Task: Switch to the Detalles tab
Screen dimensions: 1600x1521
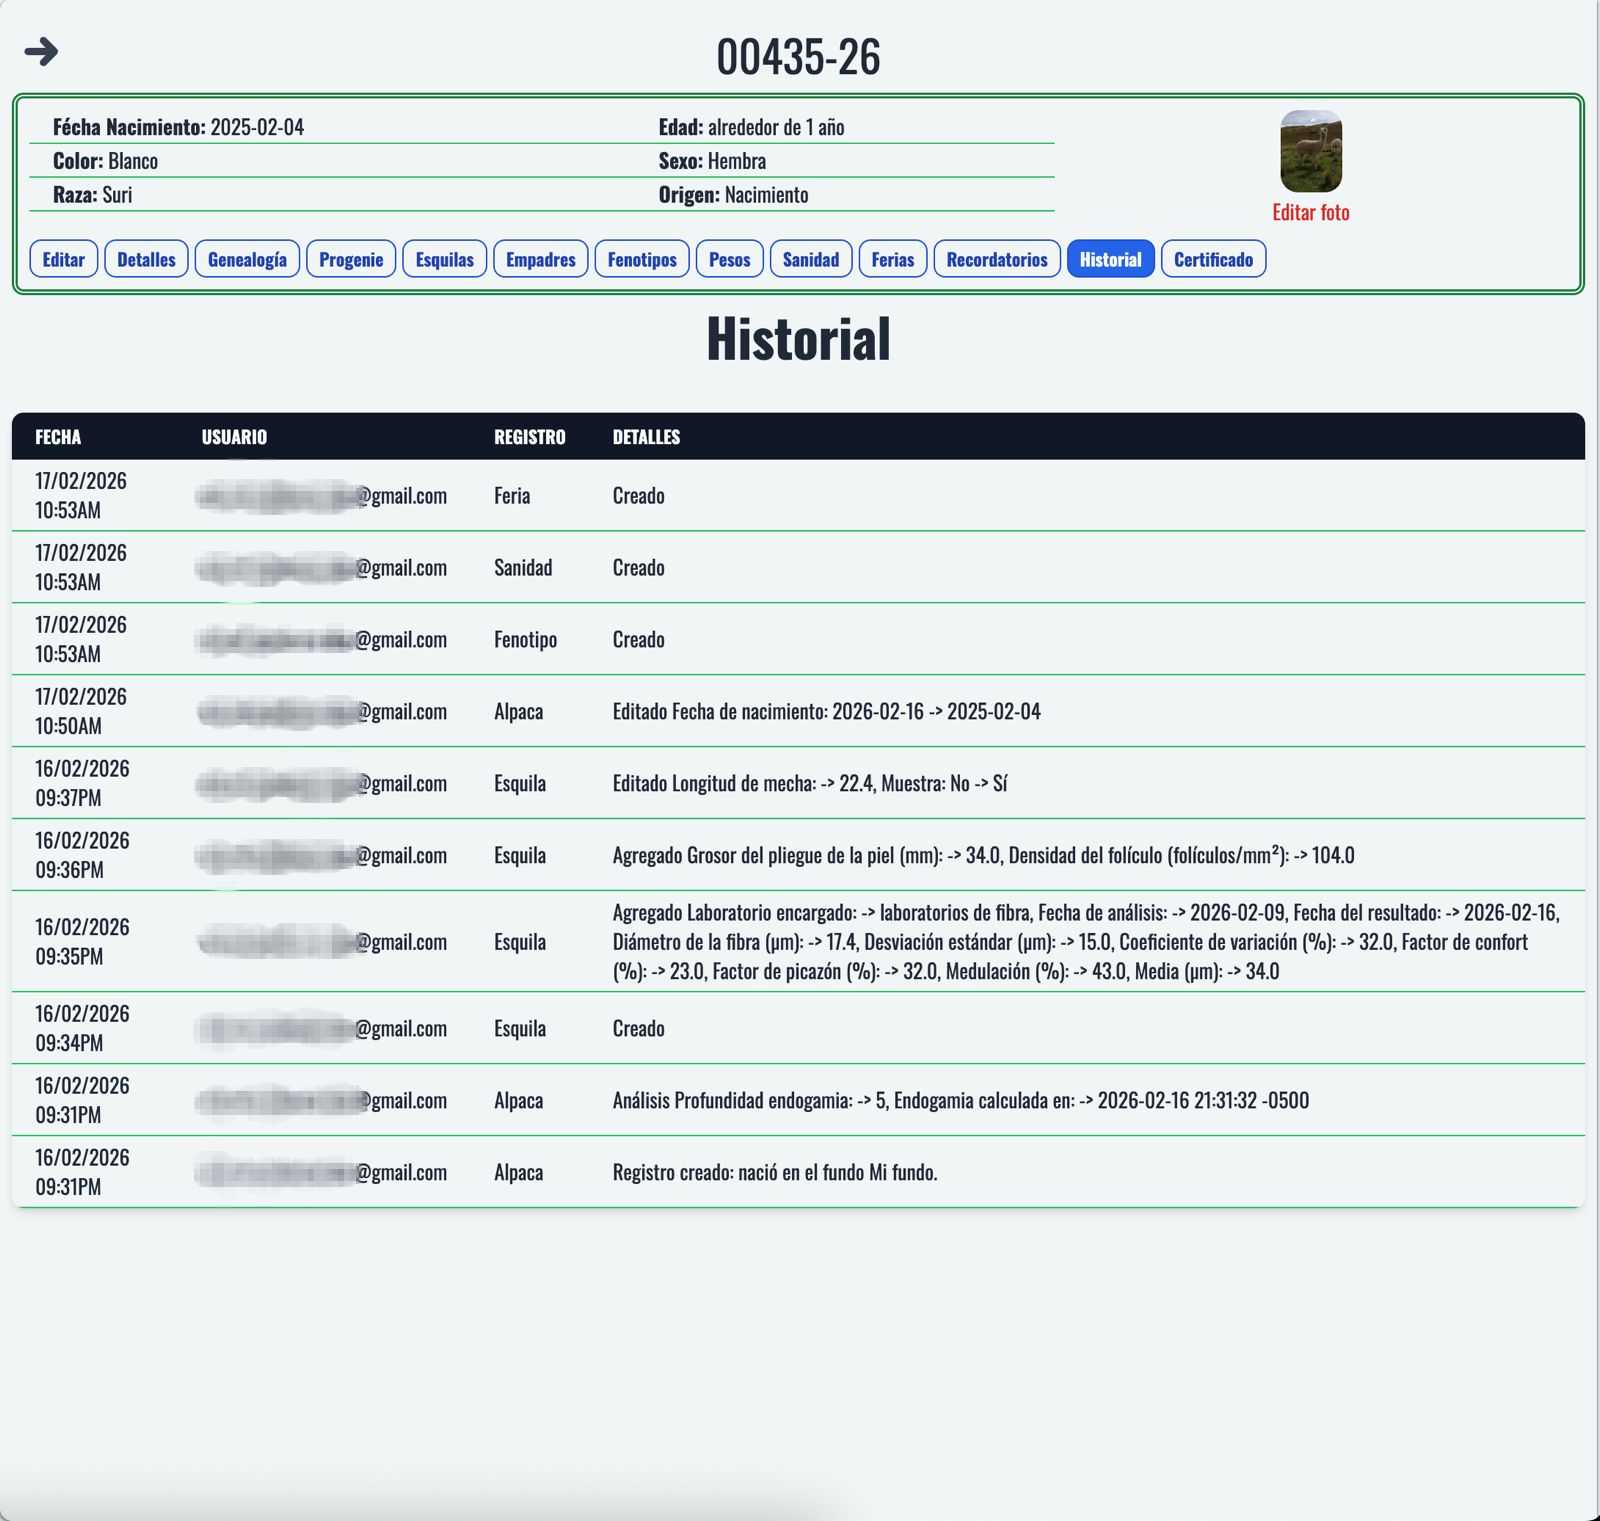Action: coord(146,259)
